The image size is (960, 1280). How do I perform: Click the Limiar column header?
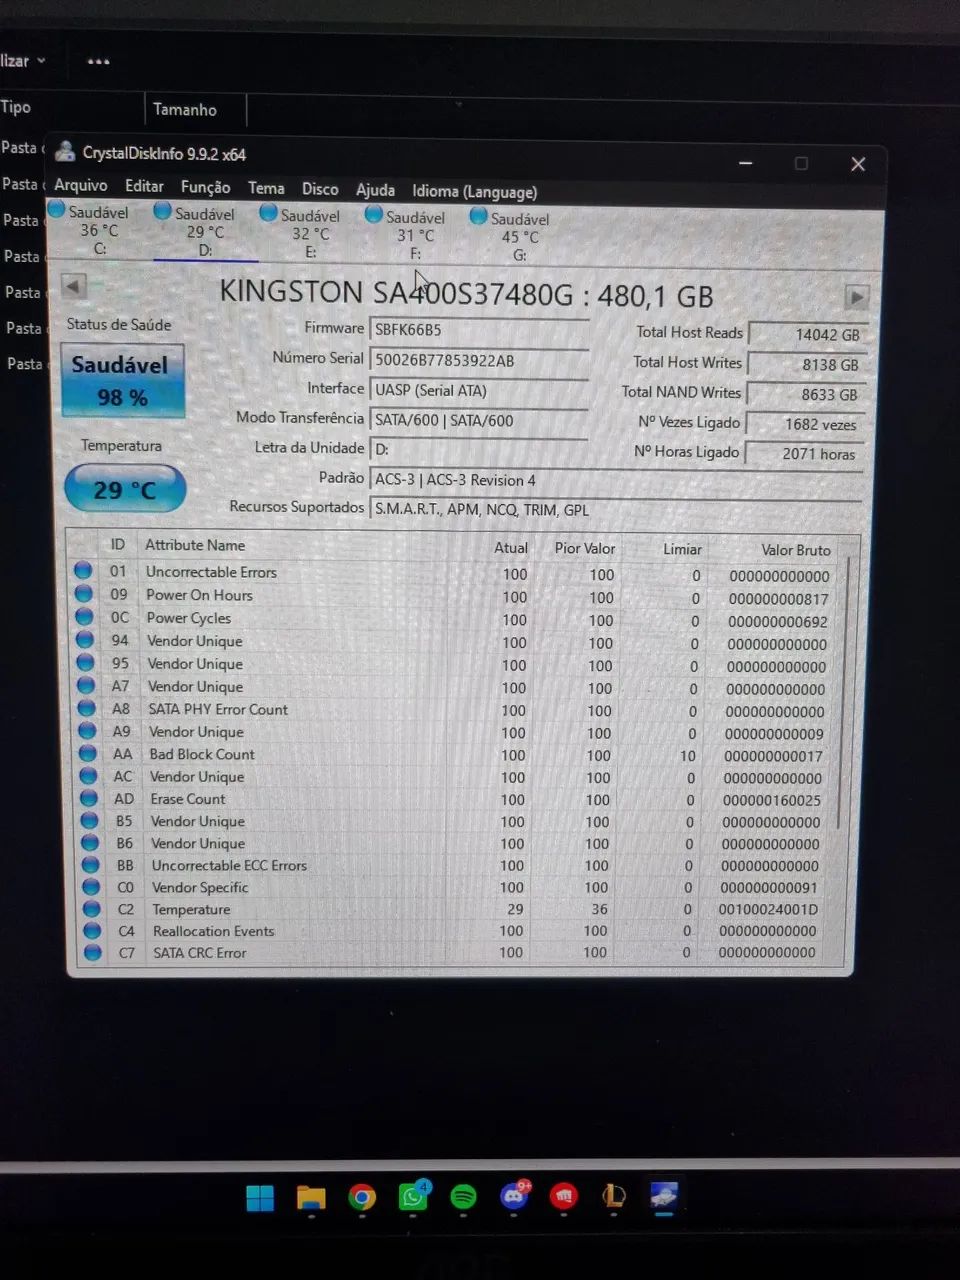pyautogui.click(x=682, y=549)
